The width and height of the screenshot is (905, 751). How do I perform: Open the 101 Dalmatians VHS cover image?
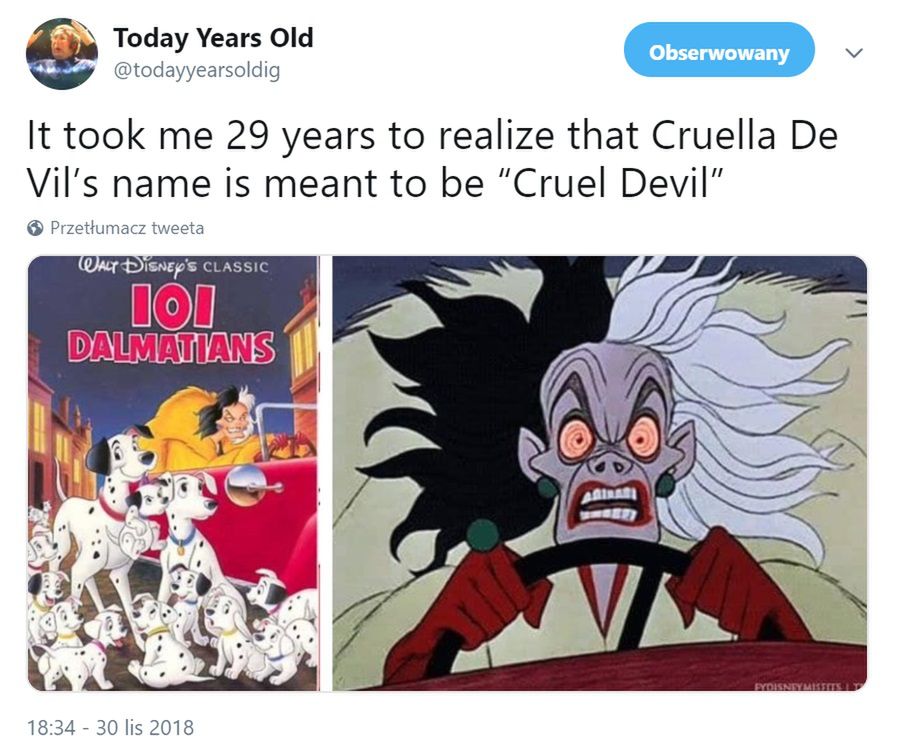(173, 473)
